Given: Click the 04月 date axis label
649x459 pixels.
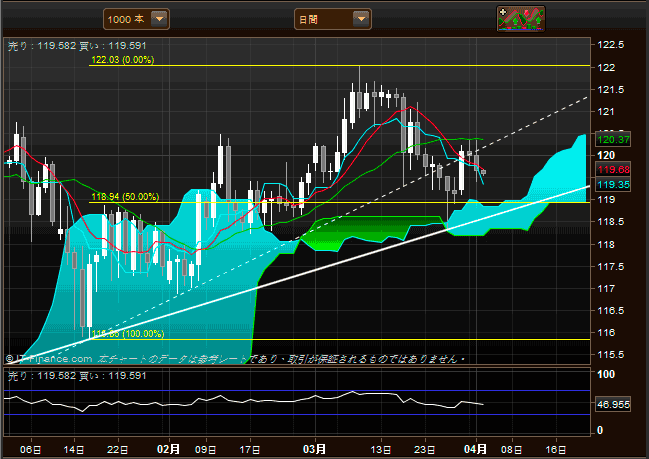Looking at the screenshot, I should 475,449.
